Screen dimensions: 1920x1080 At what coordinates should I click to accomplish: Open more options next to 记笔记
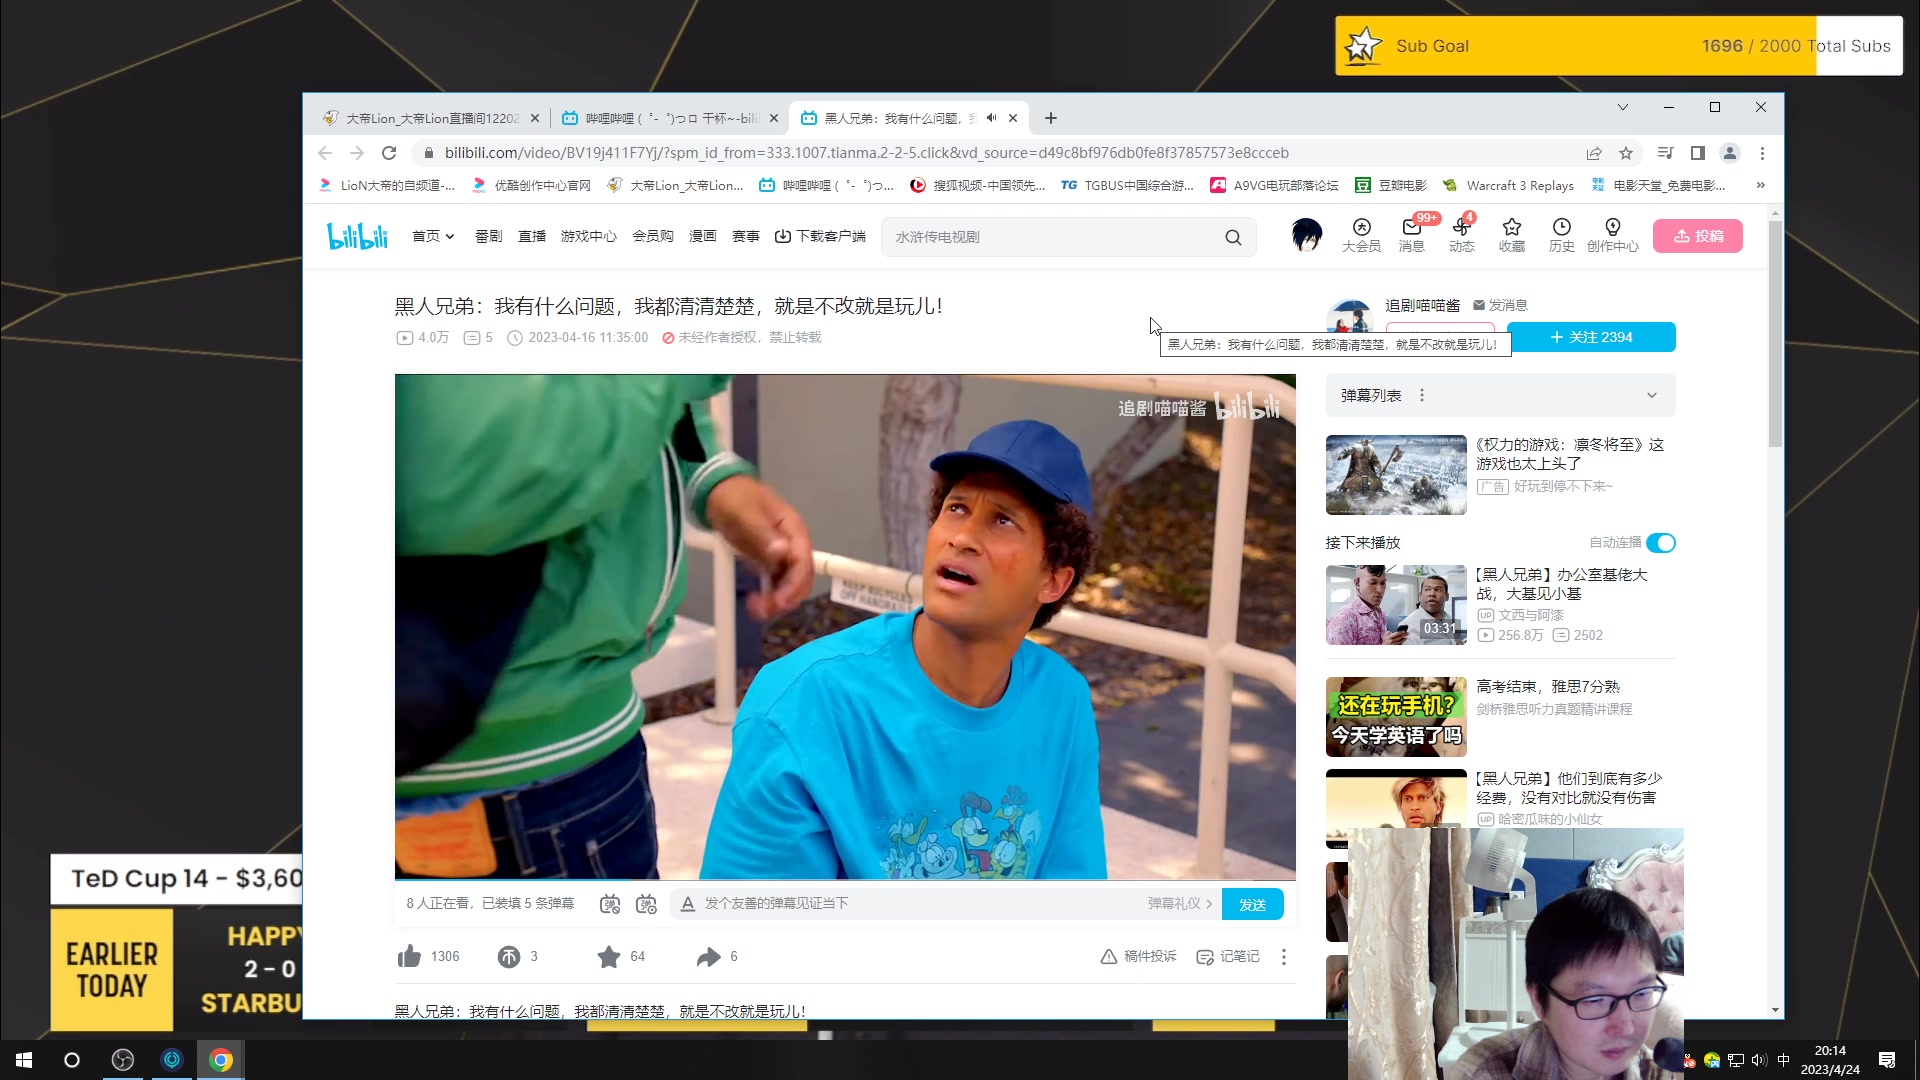(1284, 957)
